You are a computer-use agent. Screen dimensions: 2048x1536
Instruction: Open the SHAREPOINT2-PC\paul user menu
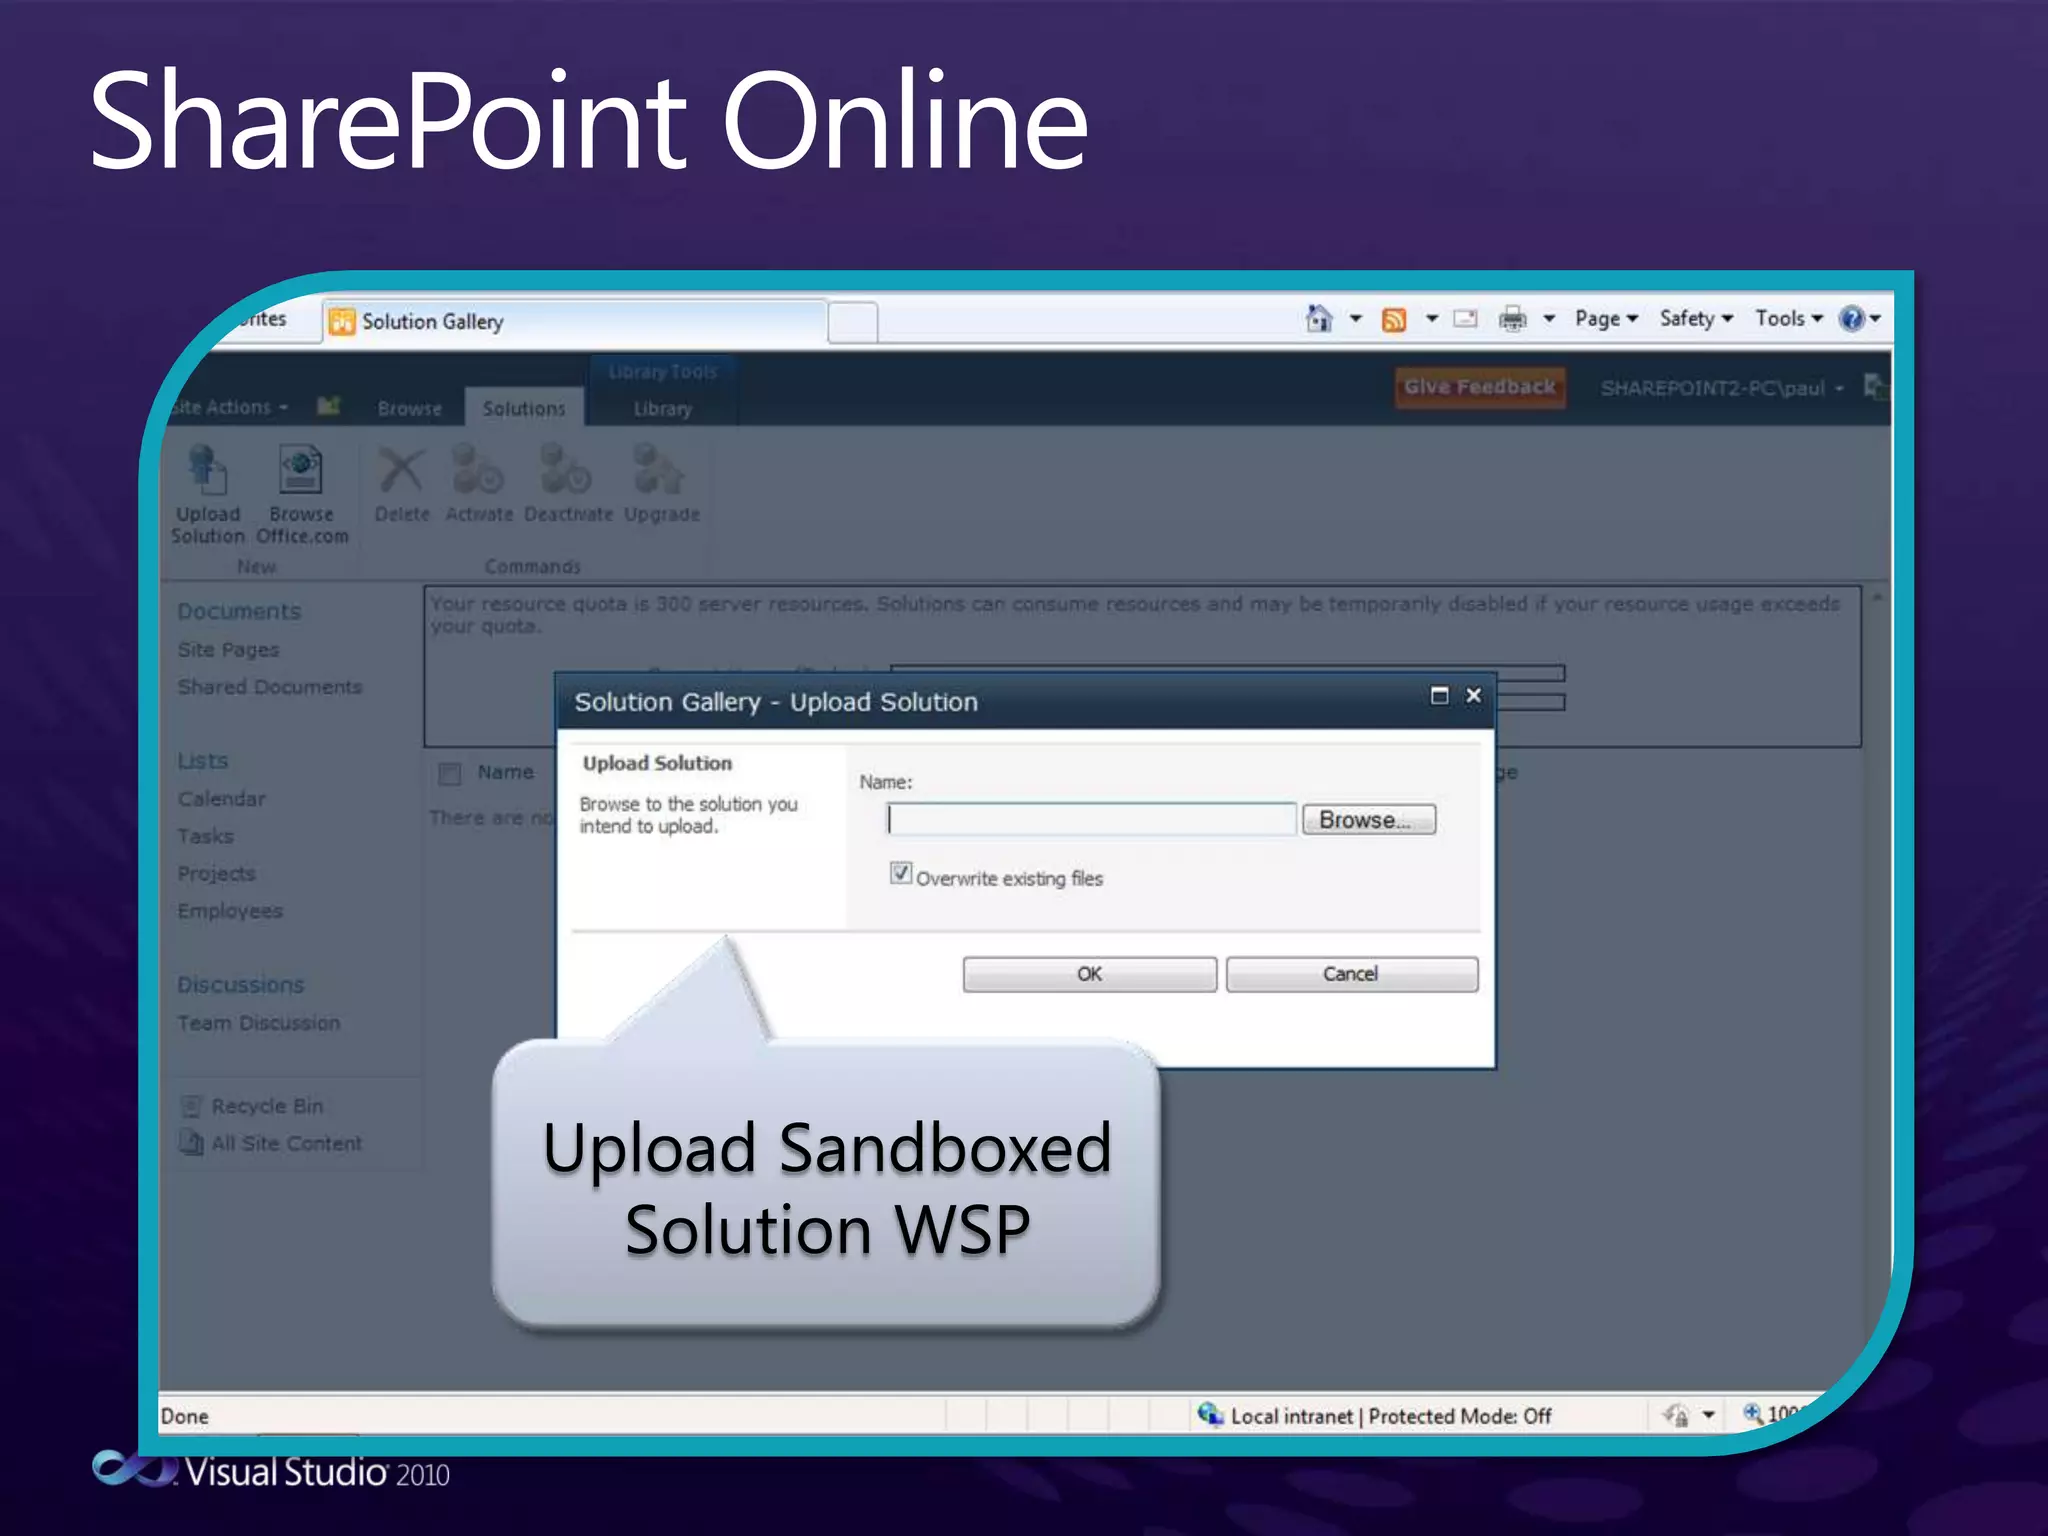point(1722,388)
